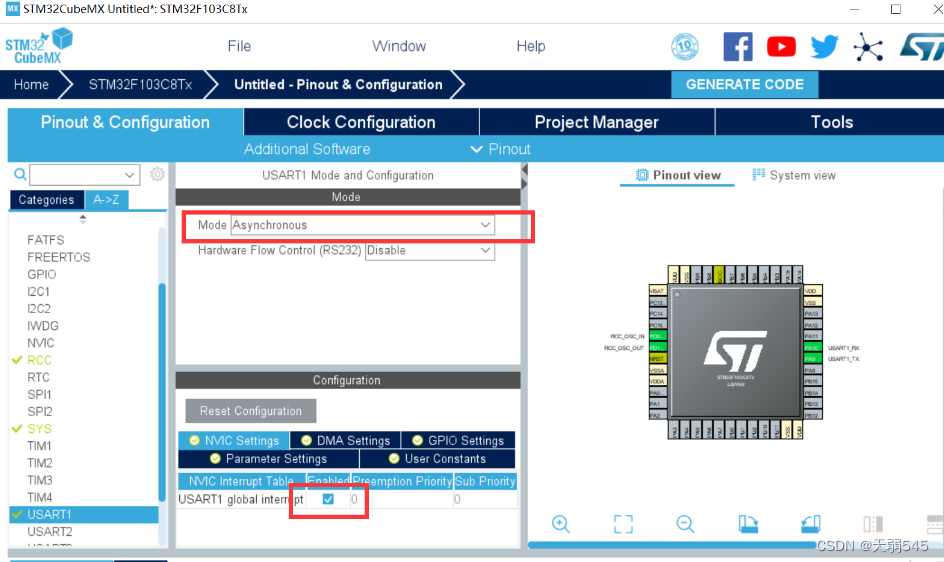Click the Reset Configuration button

(x=250, y=411)
